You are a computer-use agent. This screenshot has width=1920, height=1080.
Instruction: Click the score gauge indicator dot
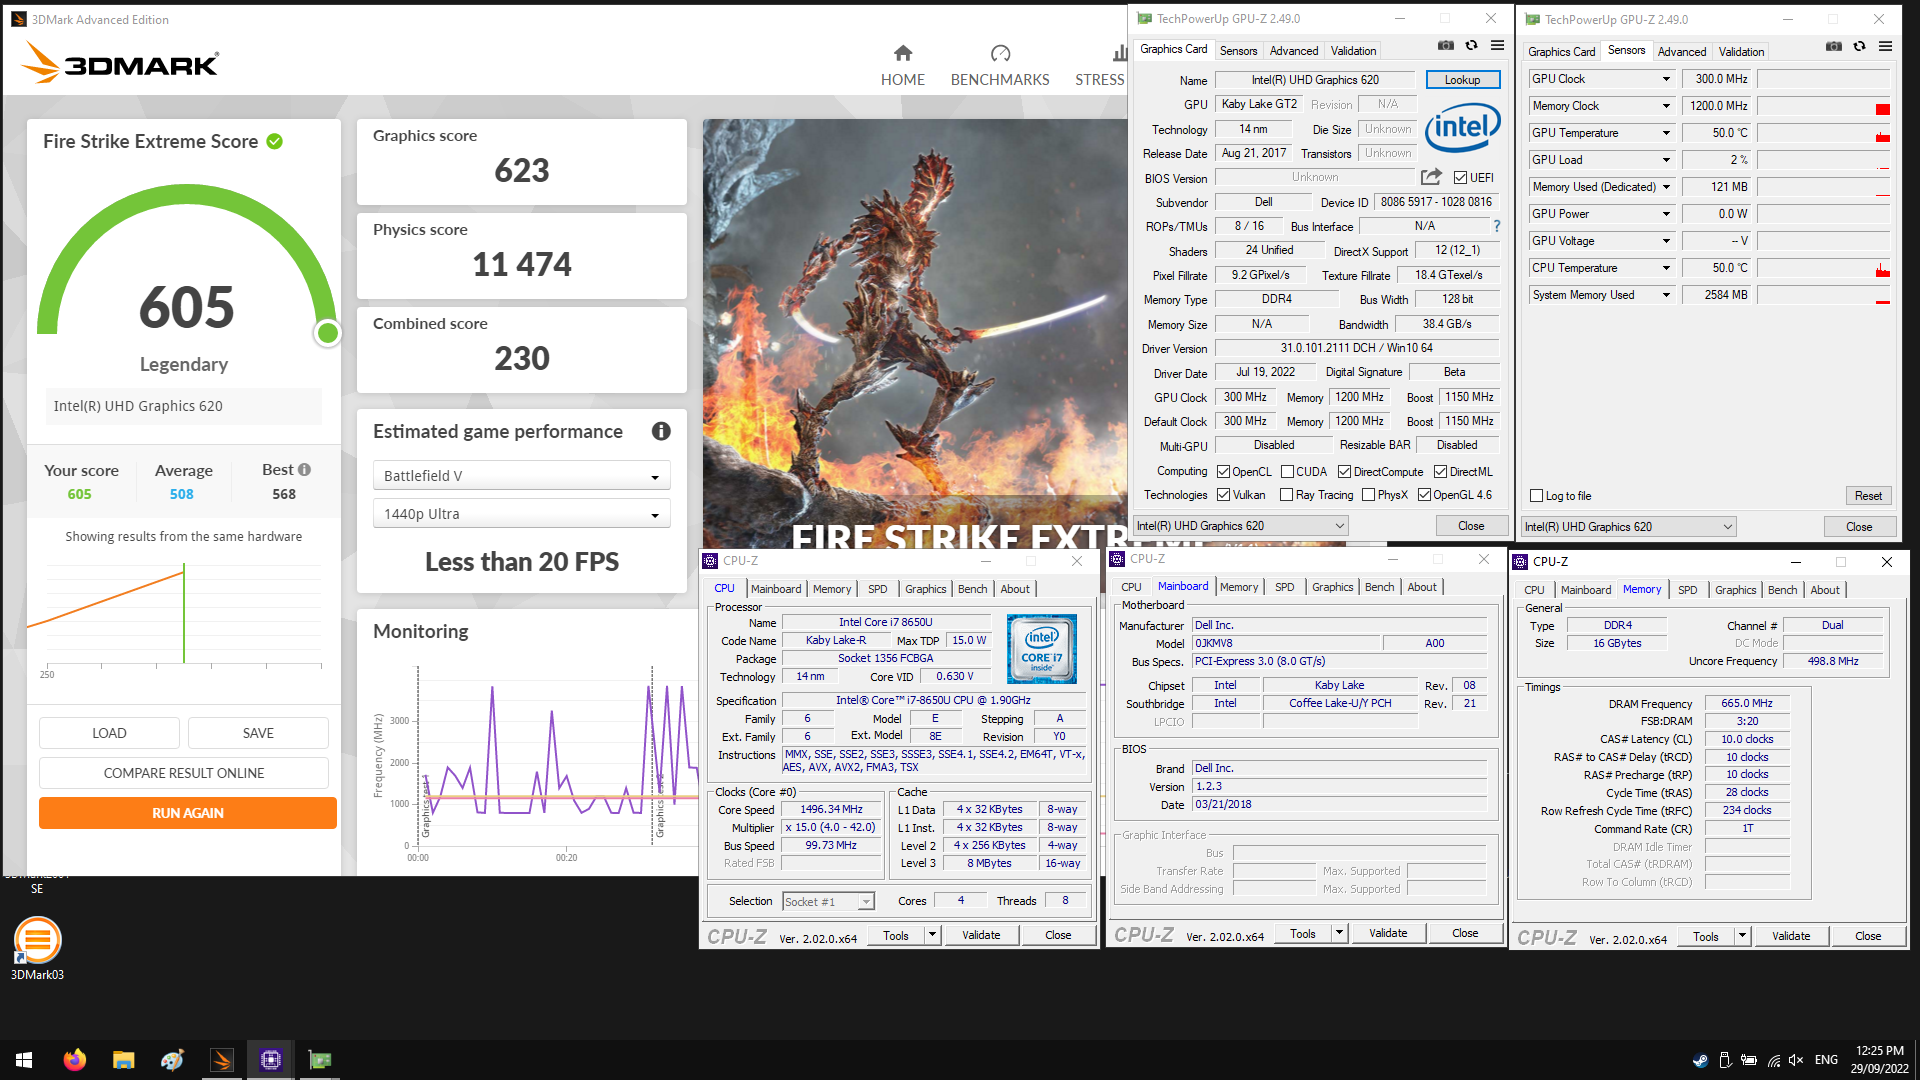327,333
